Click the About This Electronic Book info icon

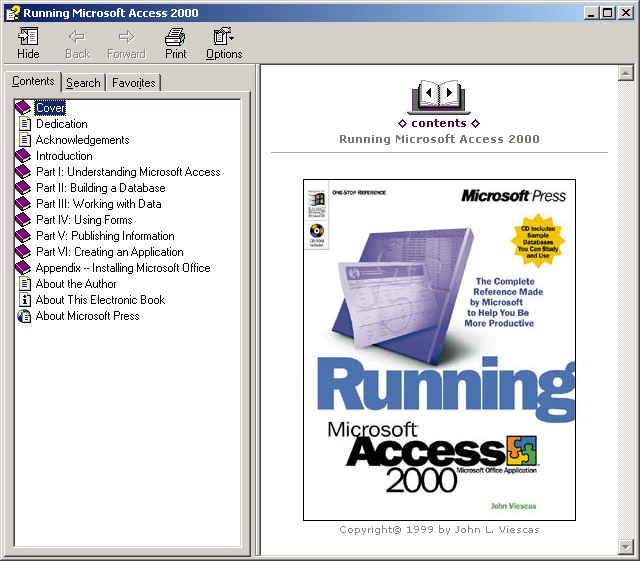pyautogui.click(x=24, y=300)
